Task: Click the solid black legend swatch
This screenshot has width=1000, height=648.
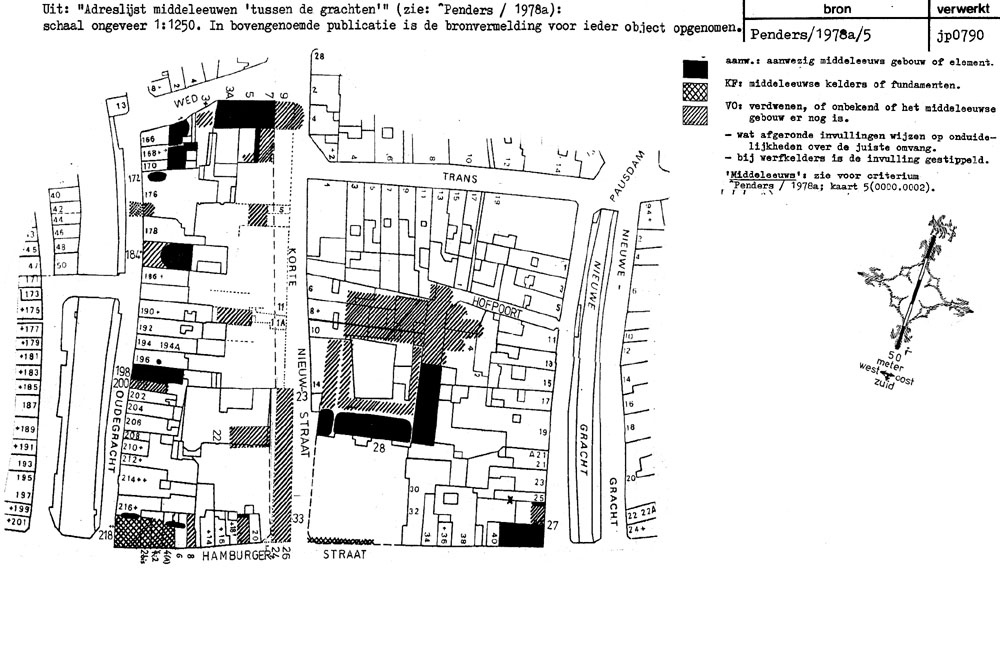Action: [x=691, y=67]
